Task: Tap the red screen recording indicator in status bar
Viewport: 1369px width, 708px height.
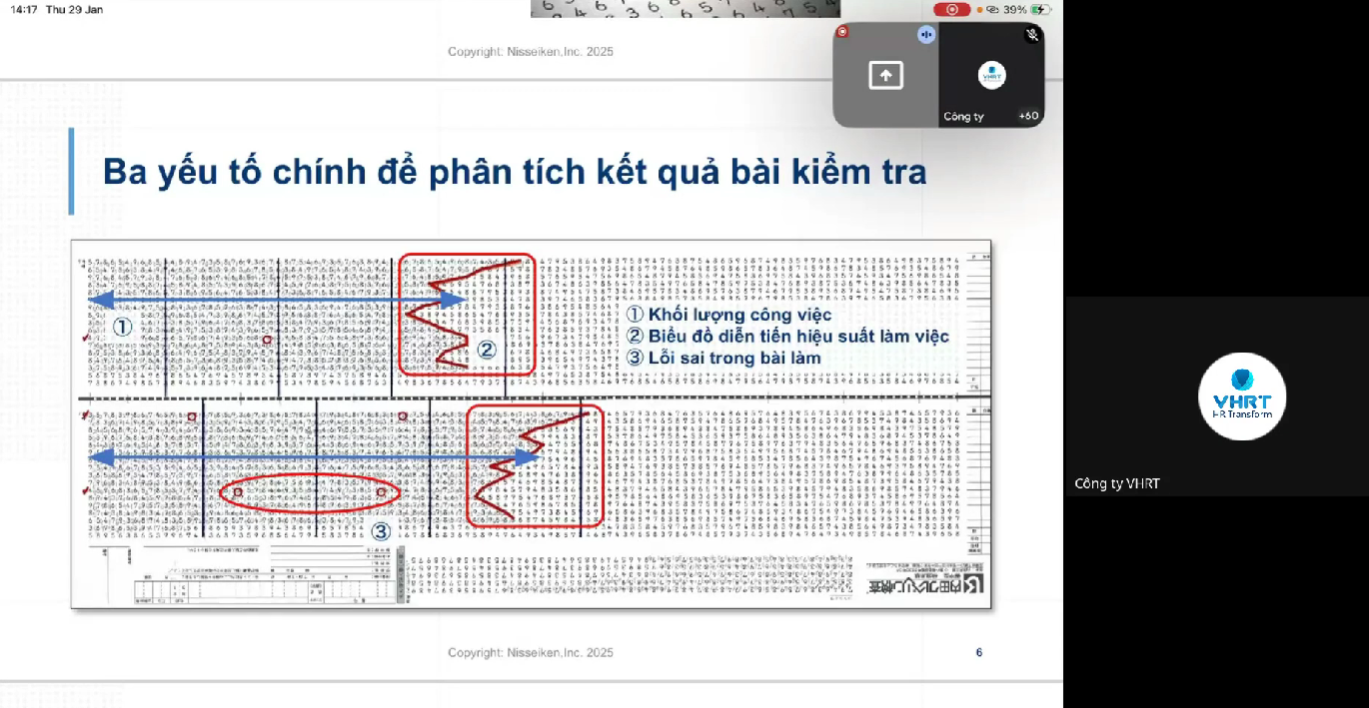Action: click(x=951, y=9)
